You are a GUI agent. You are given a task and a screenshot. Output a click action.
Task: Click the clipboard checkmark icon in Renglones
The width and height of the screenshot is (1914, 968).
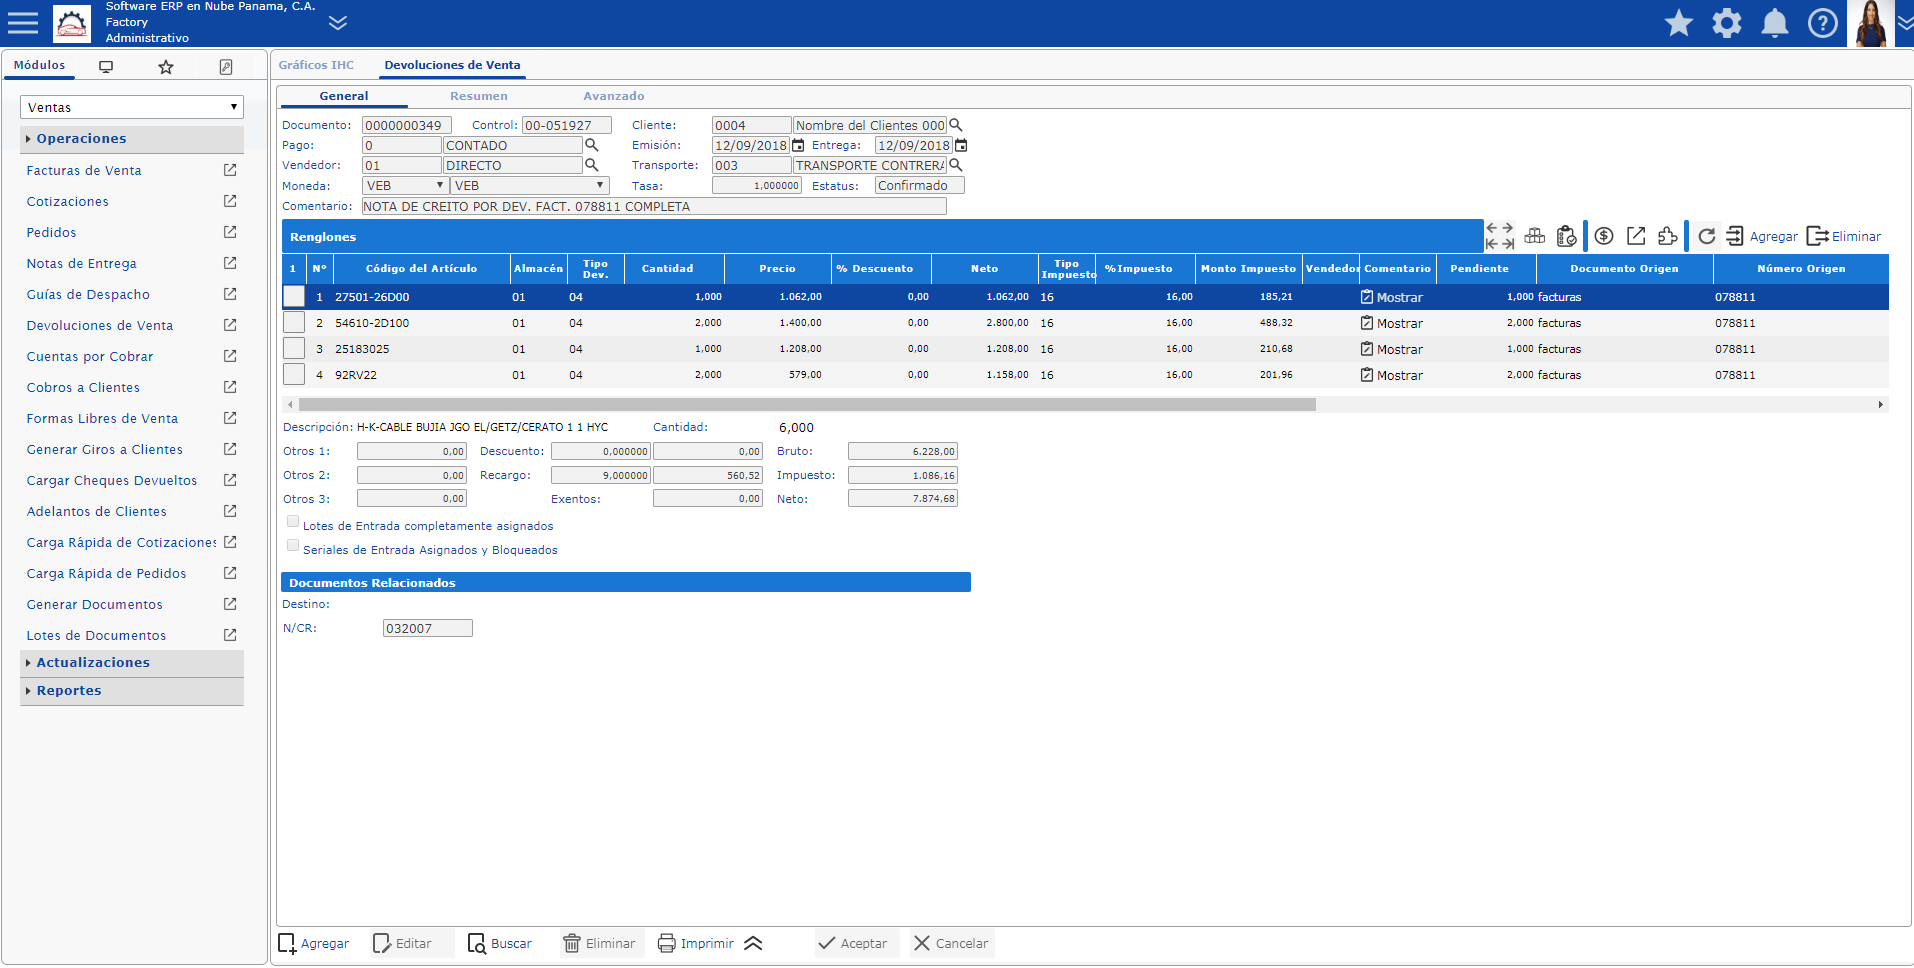[1567, 236]
